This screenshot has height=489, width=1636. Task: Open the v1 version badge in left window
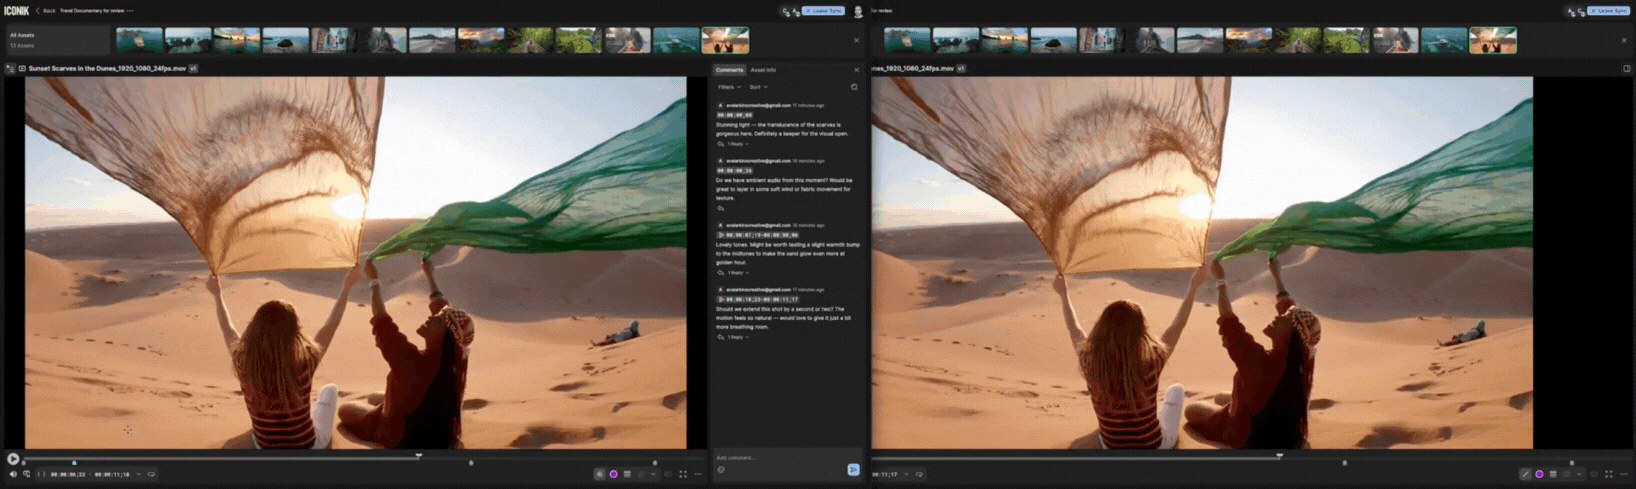click(193, 69)
